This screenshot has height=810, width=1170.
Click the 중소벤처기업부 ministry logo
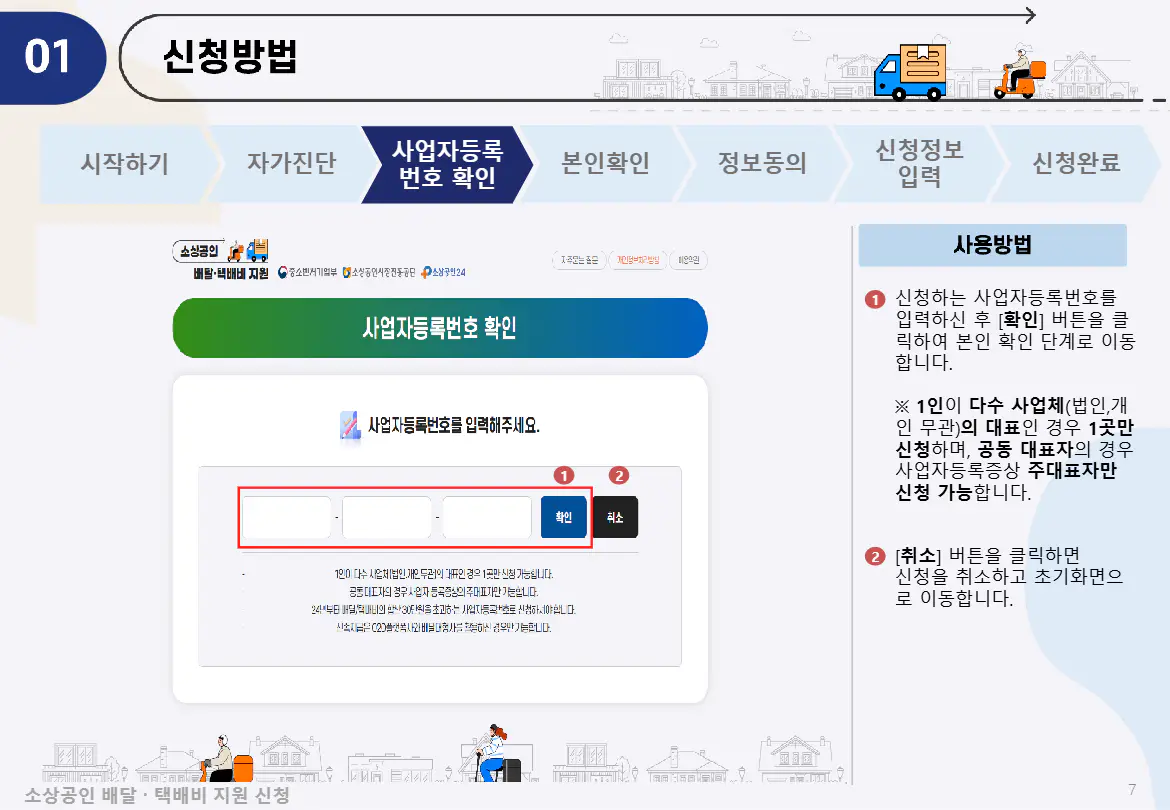pyautogui.click(x=307, y=272)
